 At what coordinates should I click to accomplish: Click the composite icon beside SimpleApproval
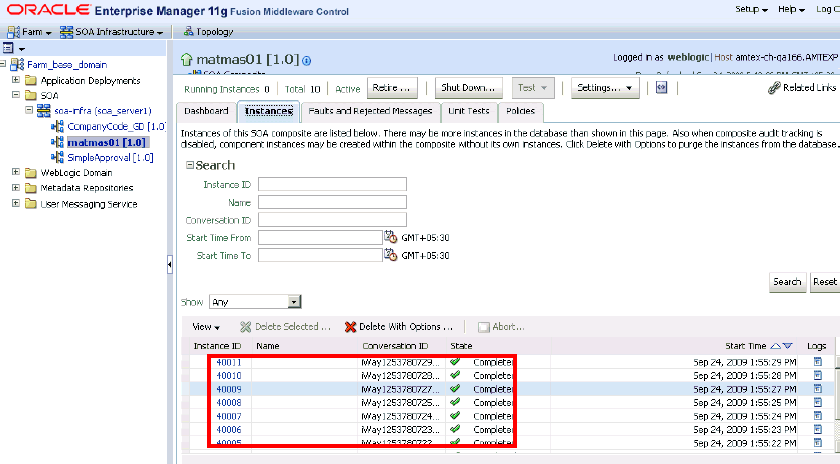tap(57, 158)
